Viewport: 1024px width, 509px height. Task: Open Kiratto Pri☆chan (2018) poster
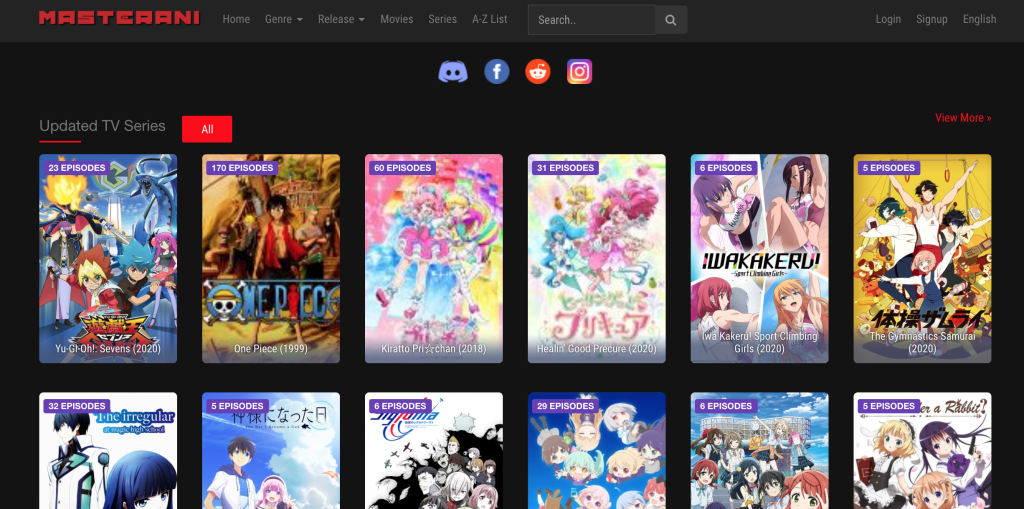(434, 258)
